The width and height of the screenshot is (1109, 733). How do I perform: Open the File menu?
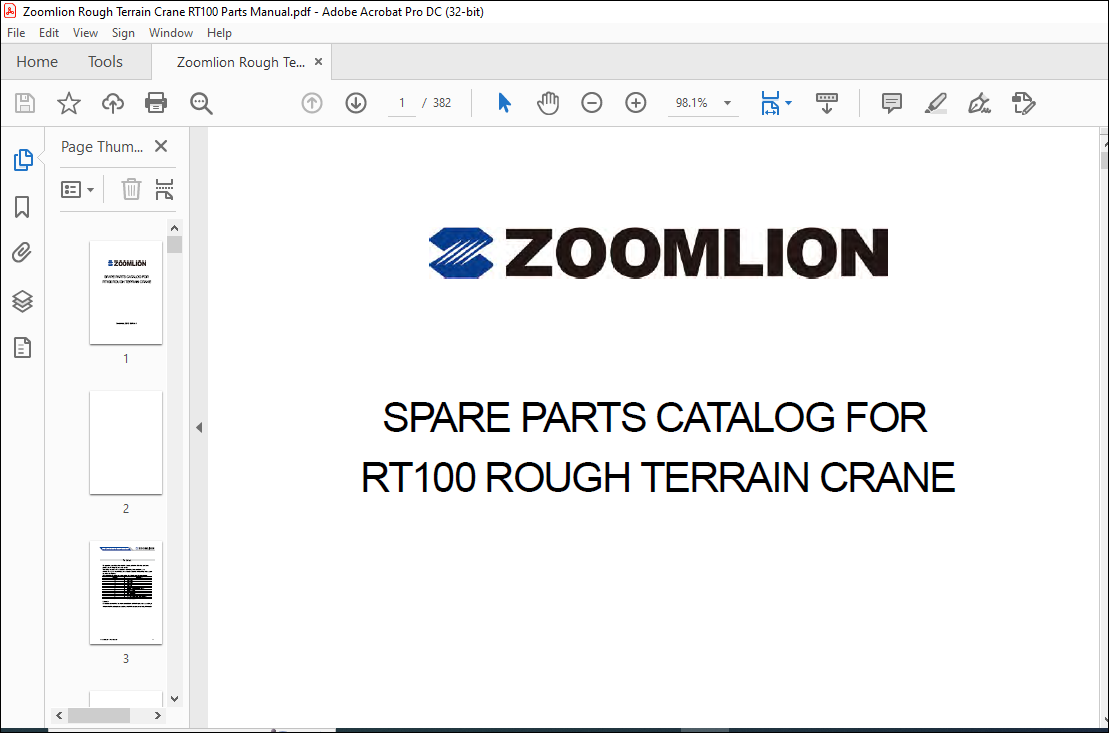(16, 33)
